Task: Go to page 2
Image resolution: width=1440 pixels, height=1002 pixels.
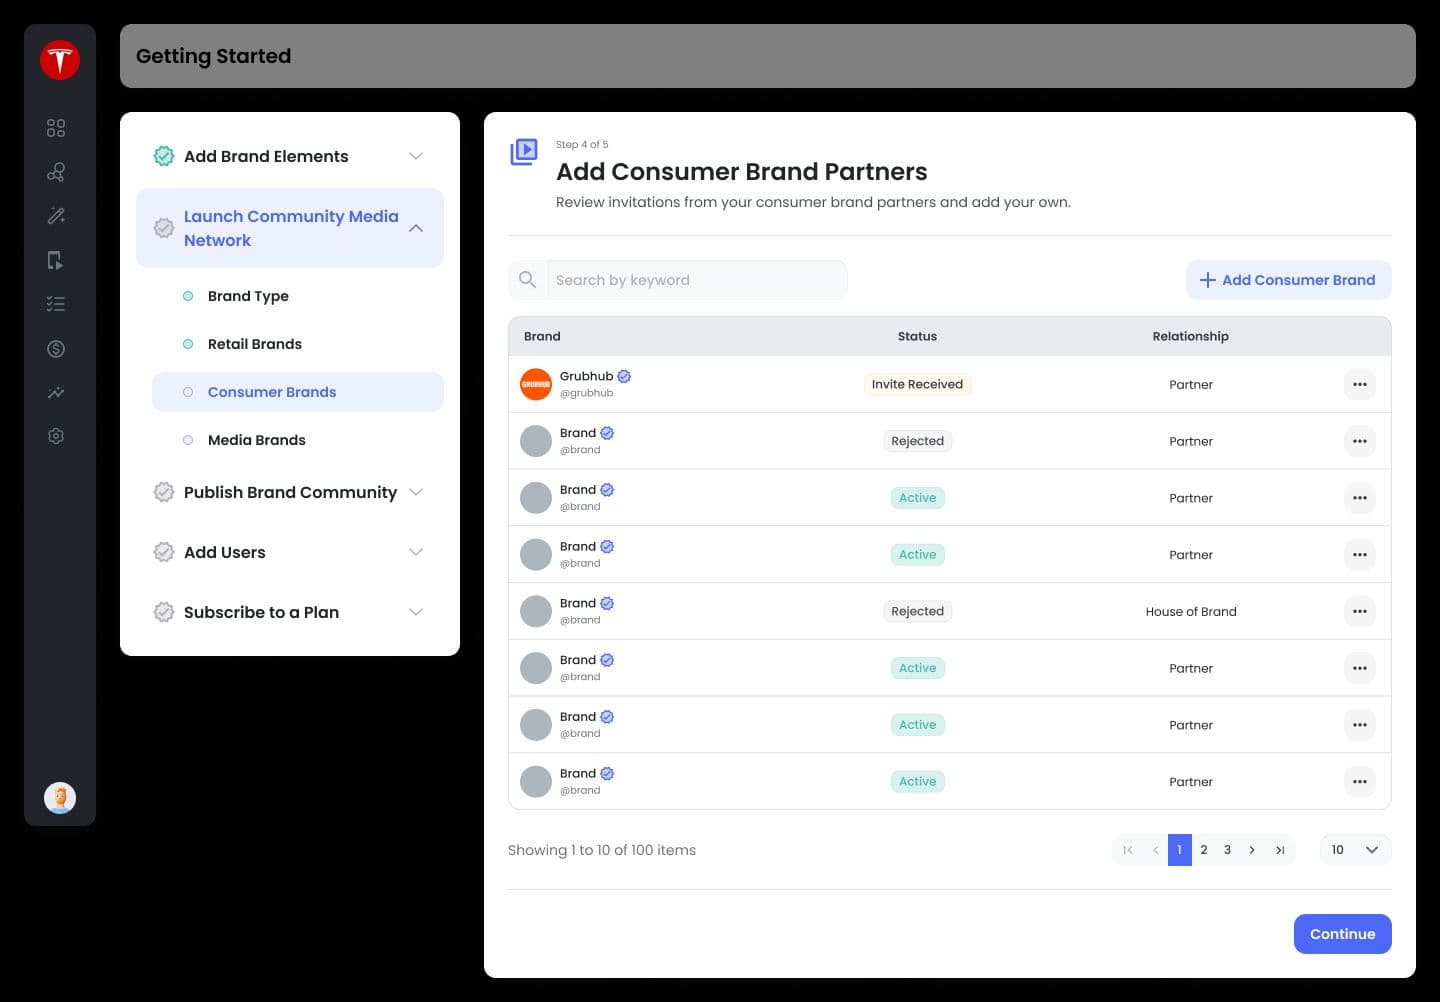Action: pyautogui.click(x=1204, y=850)
